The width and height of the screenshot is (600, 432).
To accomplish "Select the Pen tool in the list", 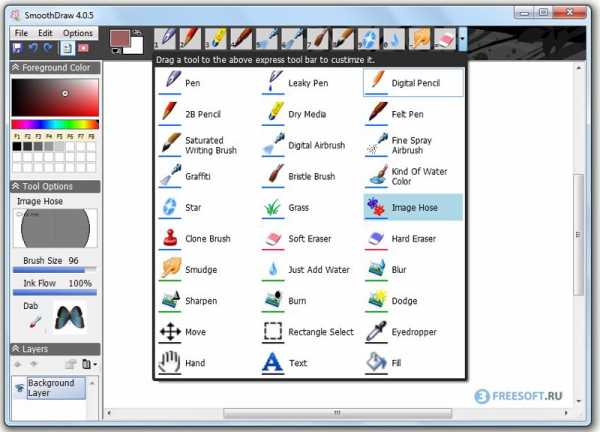I will point(207,83).
